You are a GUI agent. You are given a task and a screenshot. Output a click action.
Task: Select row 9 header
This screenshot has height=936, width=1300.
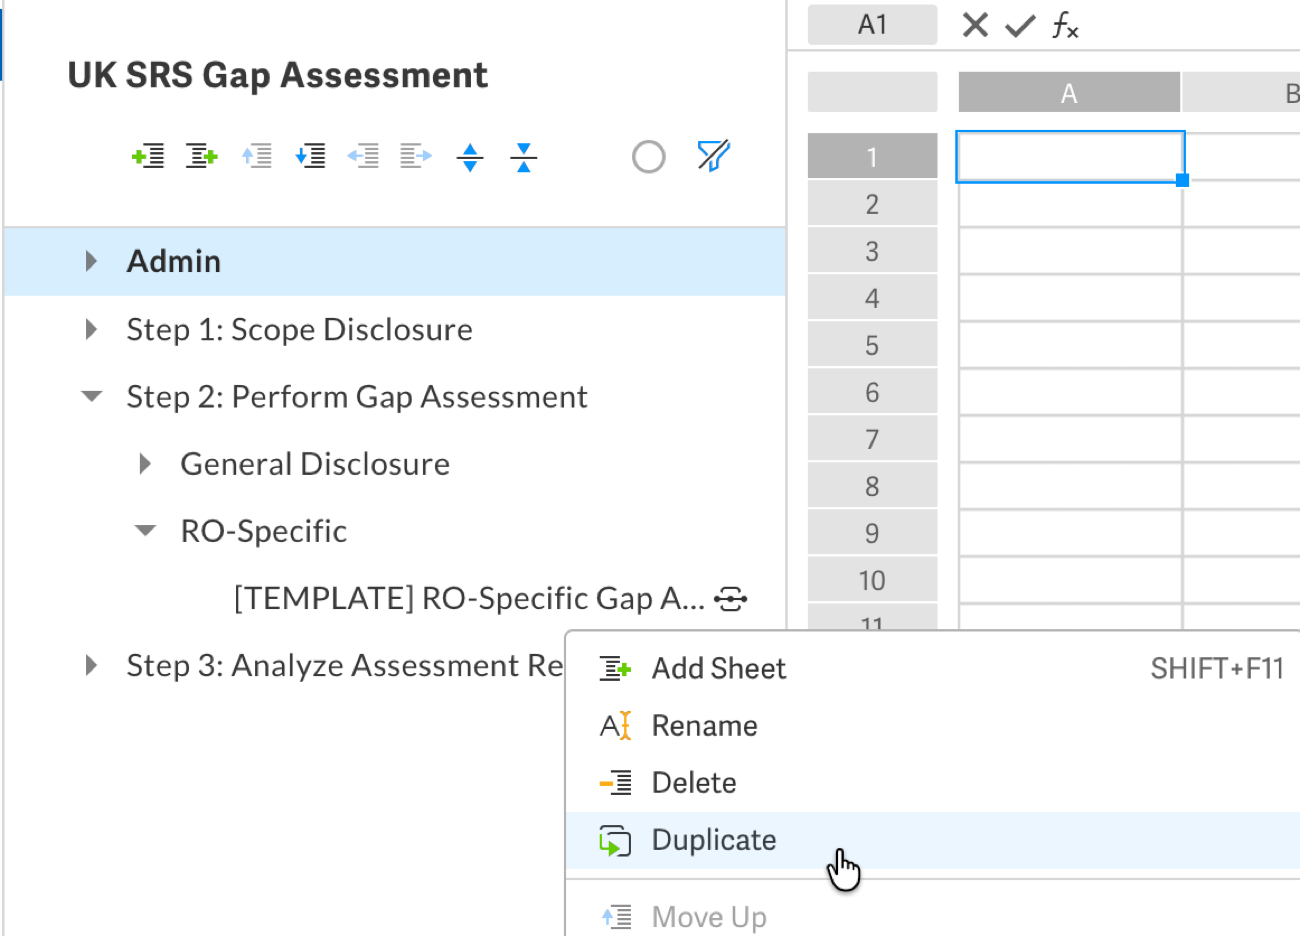pyautogui.click(x=872, y=533)
